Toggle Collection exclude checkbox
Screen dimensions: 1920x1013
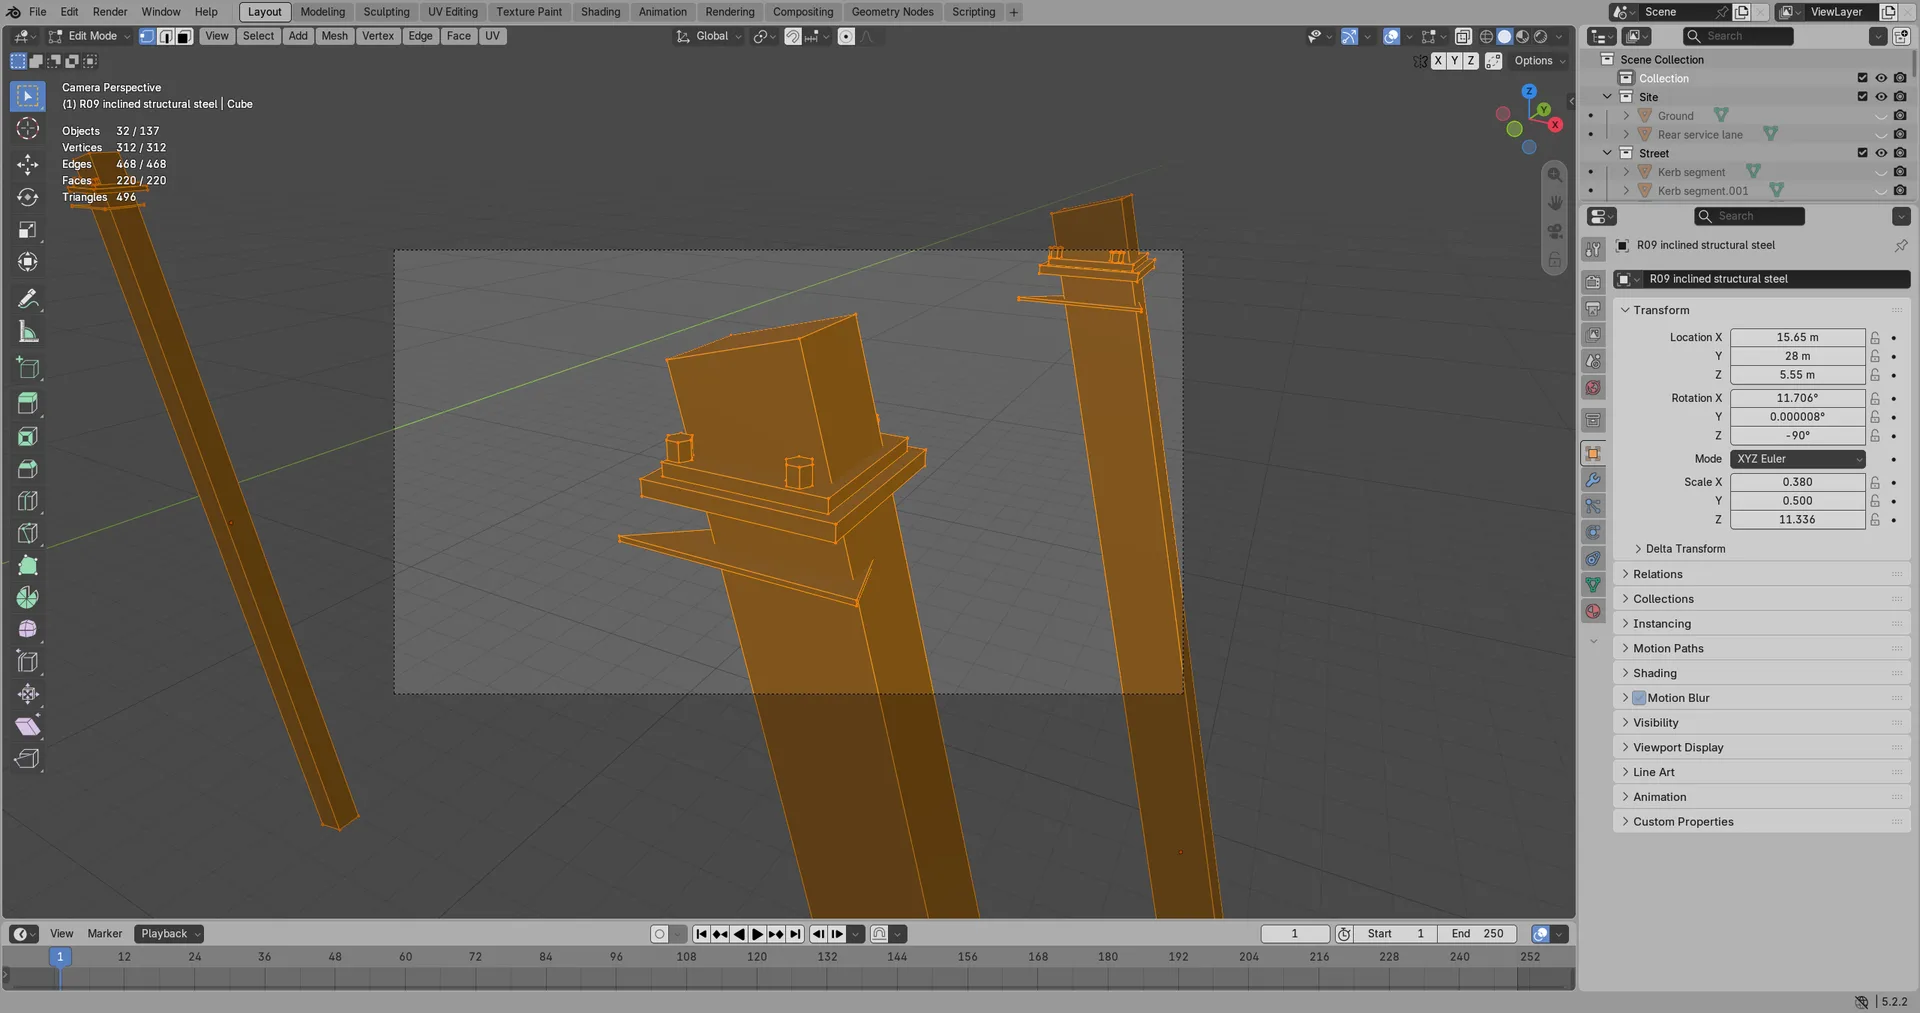pos(1862,78)
